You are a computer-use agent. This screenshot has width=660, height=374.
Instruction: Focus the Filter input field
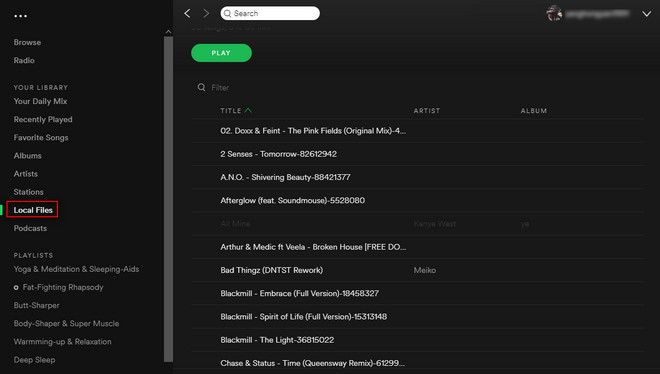click(x=220, y=88)
